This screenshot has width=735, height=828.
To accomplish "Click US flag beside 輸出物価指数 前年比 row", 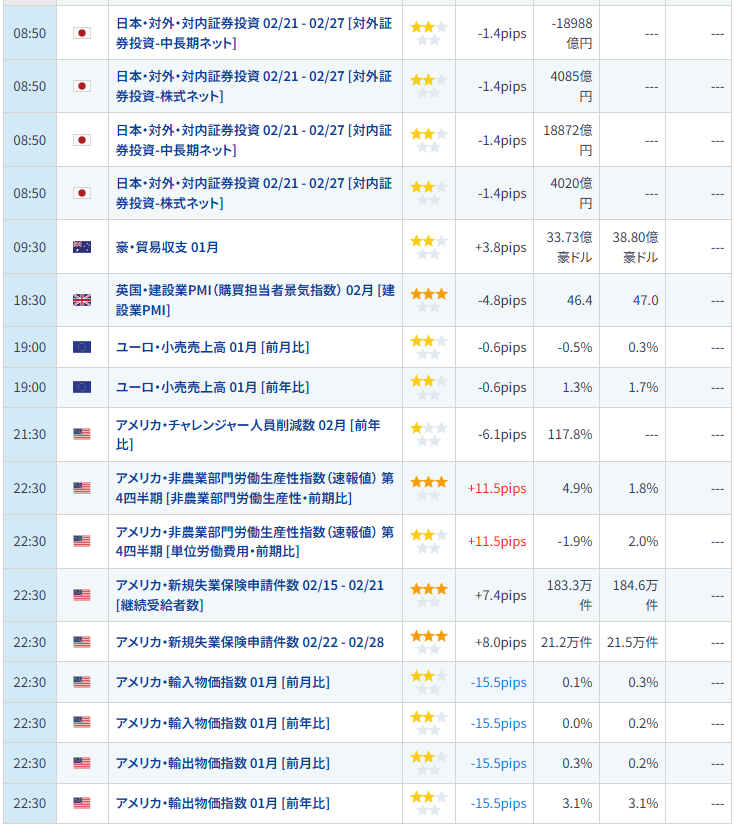I will [82, 803].
